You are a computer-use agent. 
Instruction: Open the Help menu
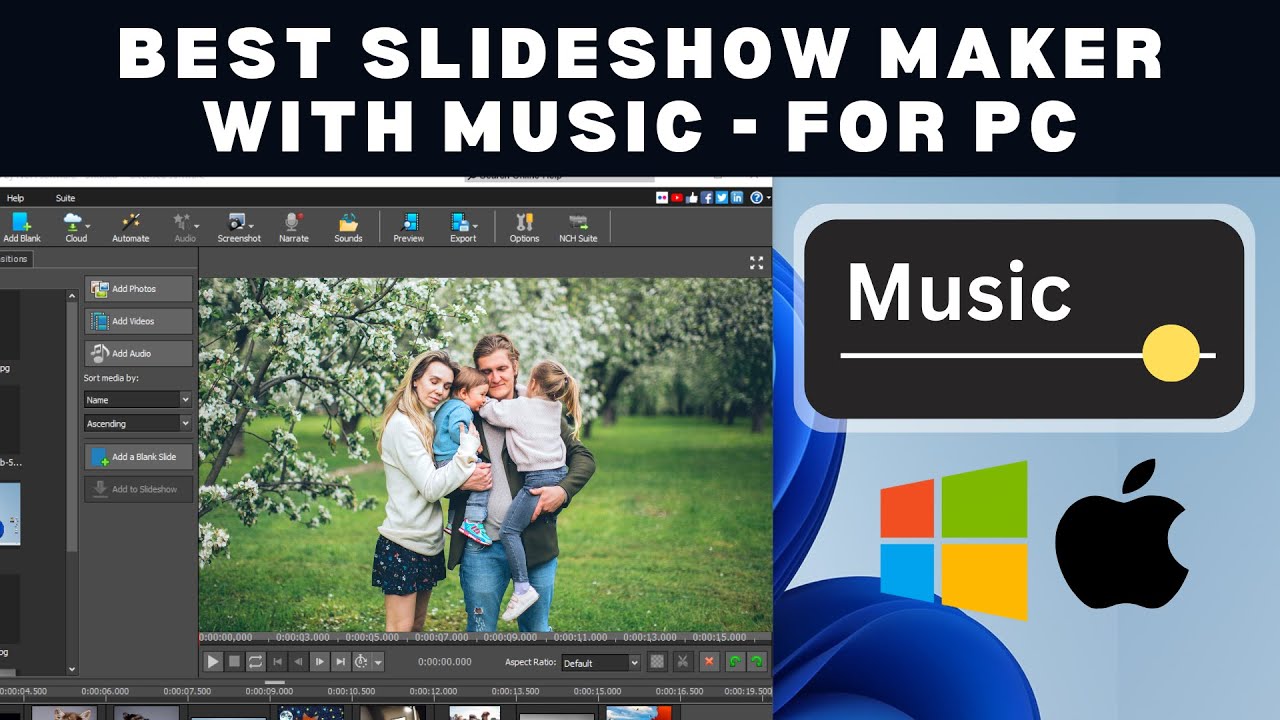(x=14, y=197)
